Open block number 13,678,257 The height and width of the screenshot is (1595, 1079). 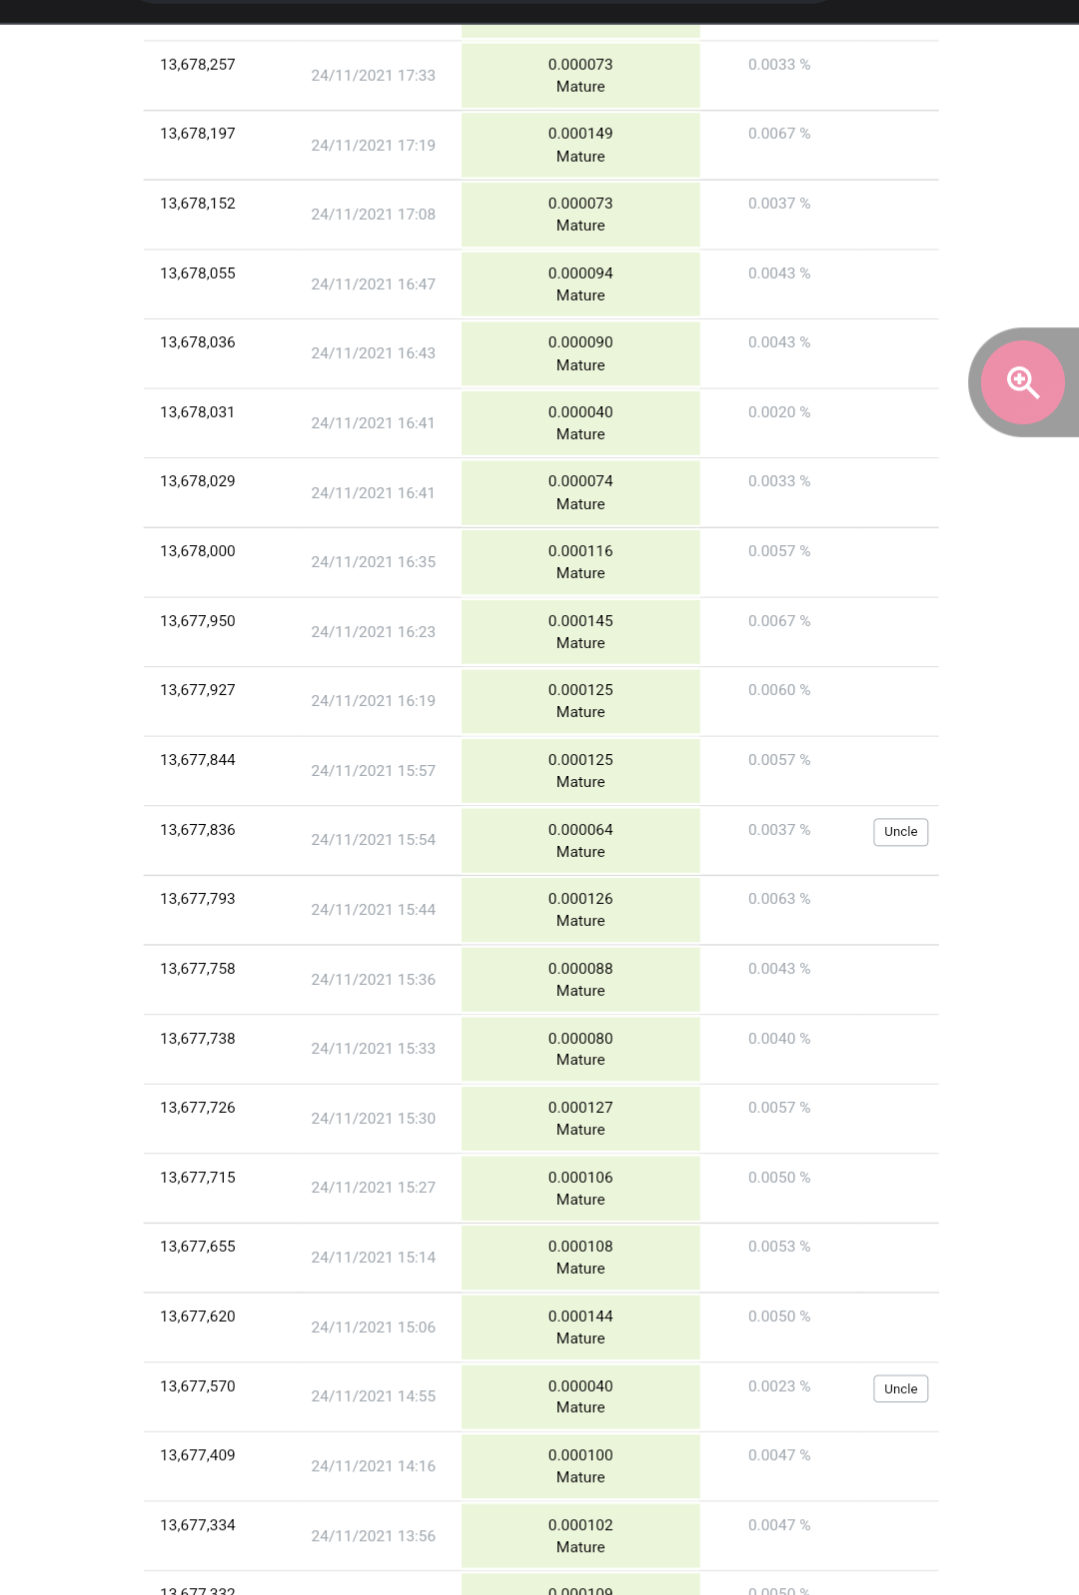click(x=198, y=64)
